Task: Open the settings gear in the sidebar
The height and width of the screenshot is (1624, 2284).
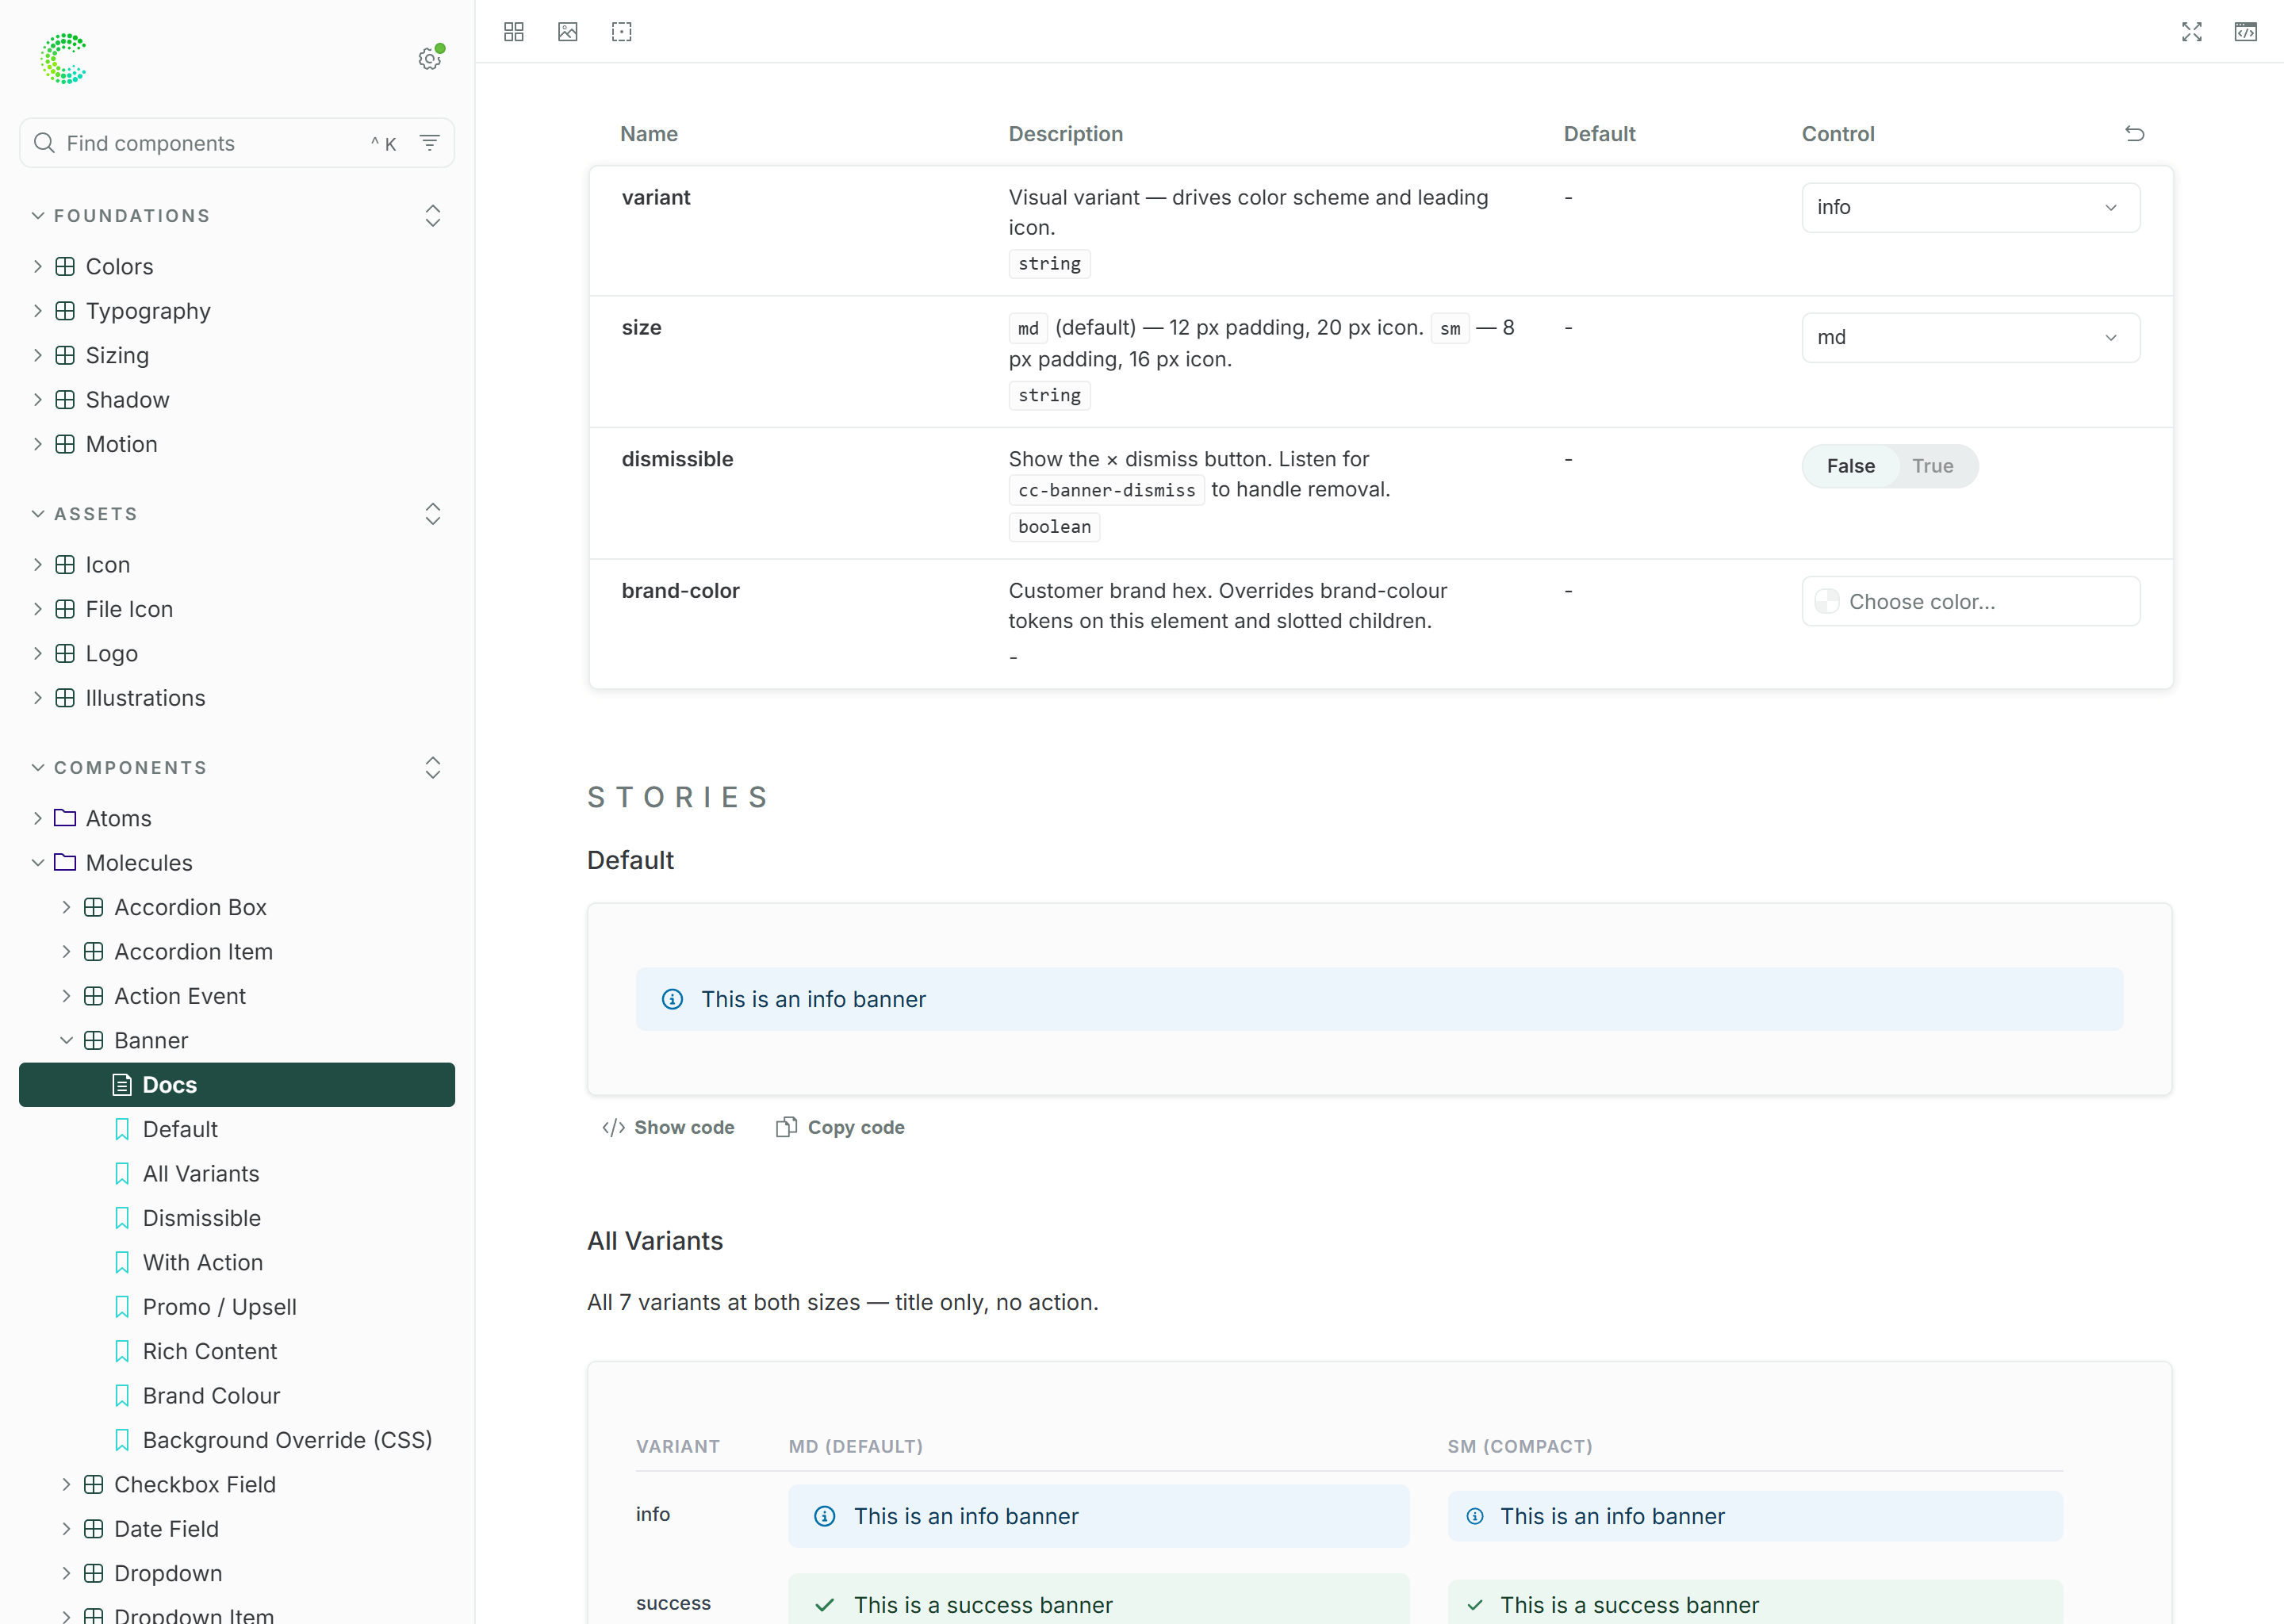Action: point(430,59)
